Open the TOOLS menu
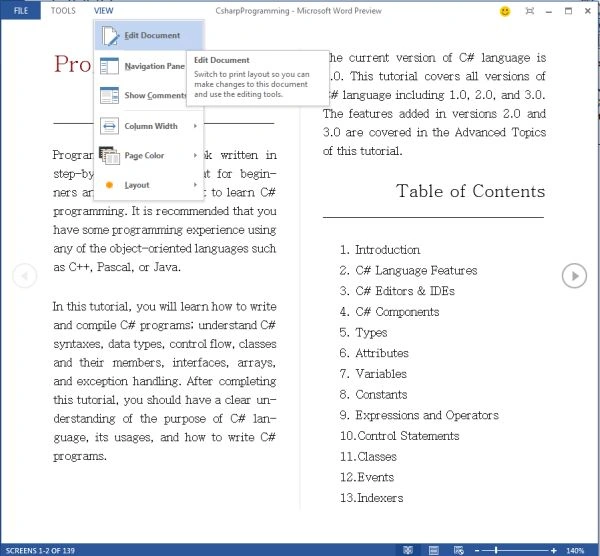The width and height of the screenshot is (600, 556). tap(63, 11)
